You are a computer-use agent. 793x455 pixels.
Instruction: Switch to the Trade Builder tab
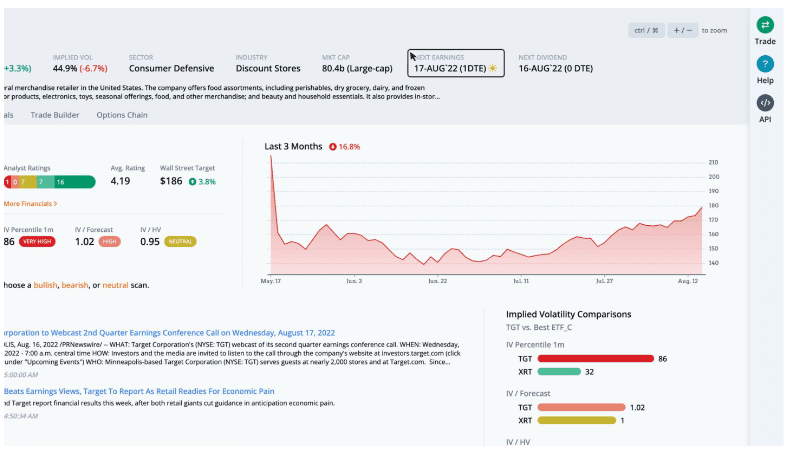click(x=55, y=115)
